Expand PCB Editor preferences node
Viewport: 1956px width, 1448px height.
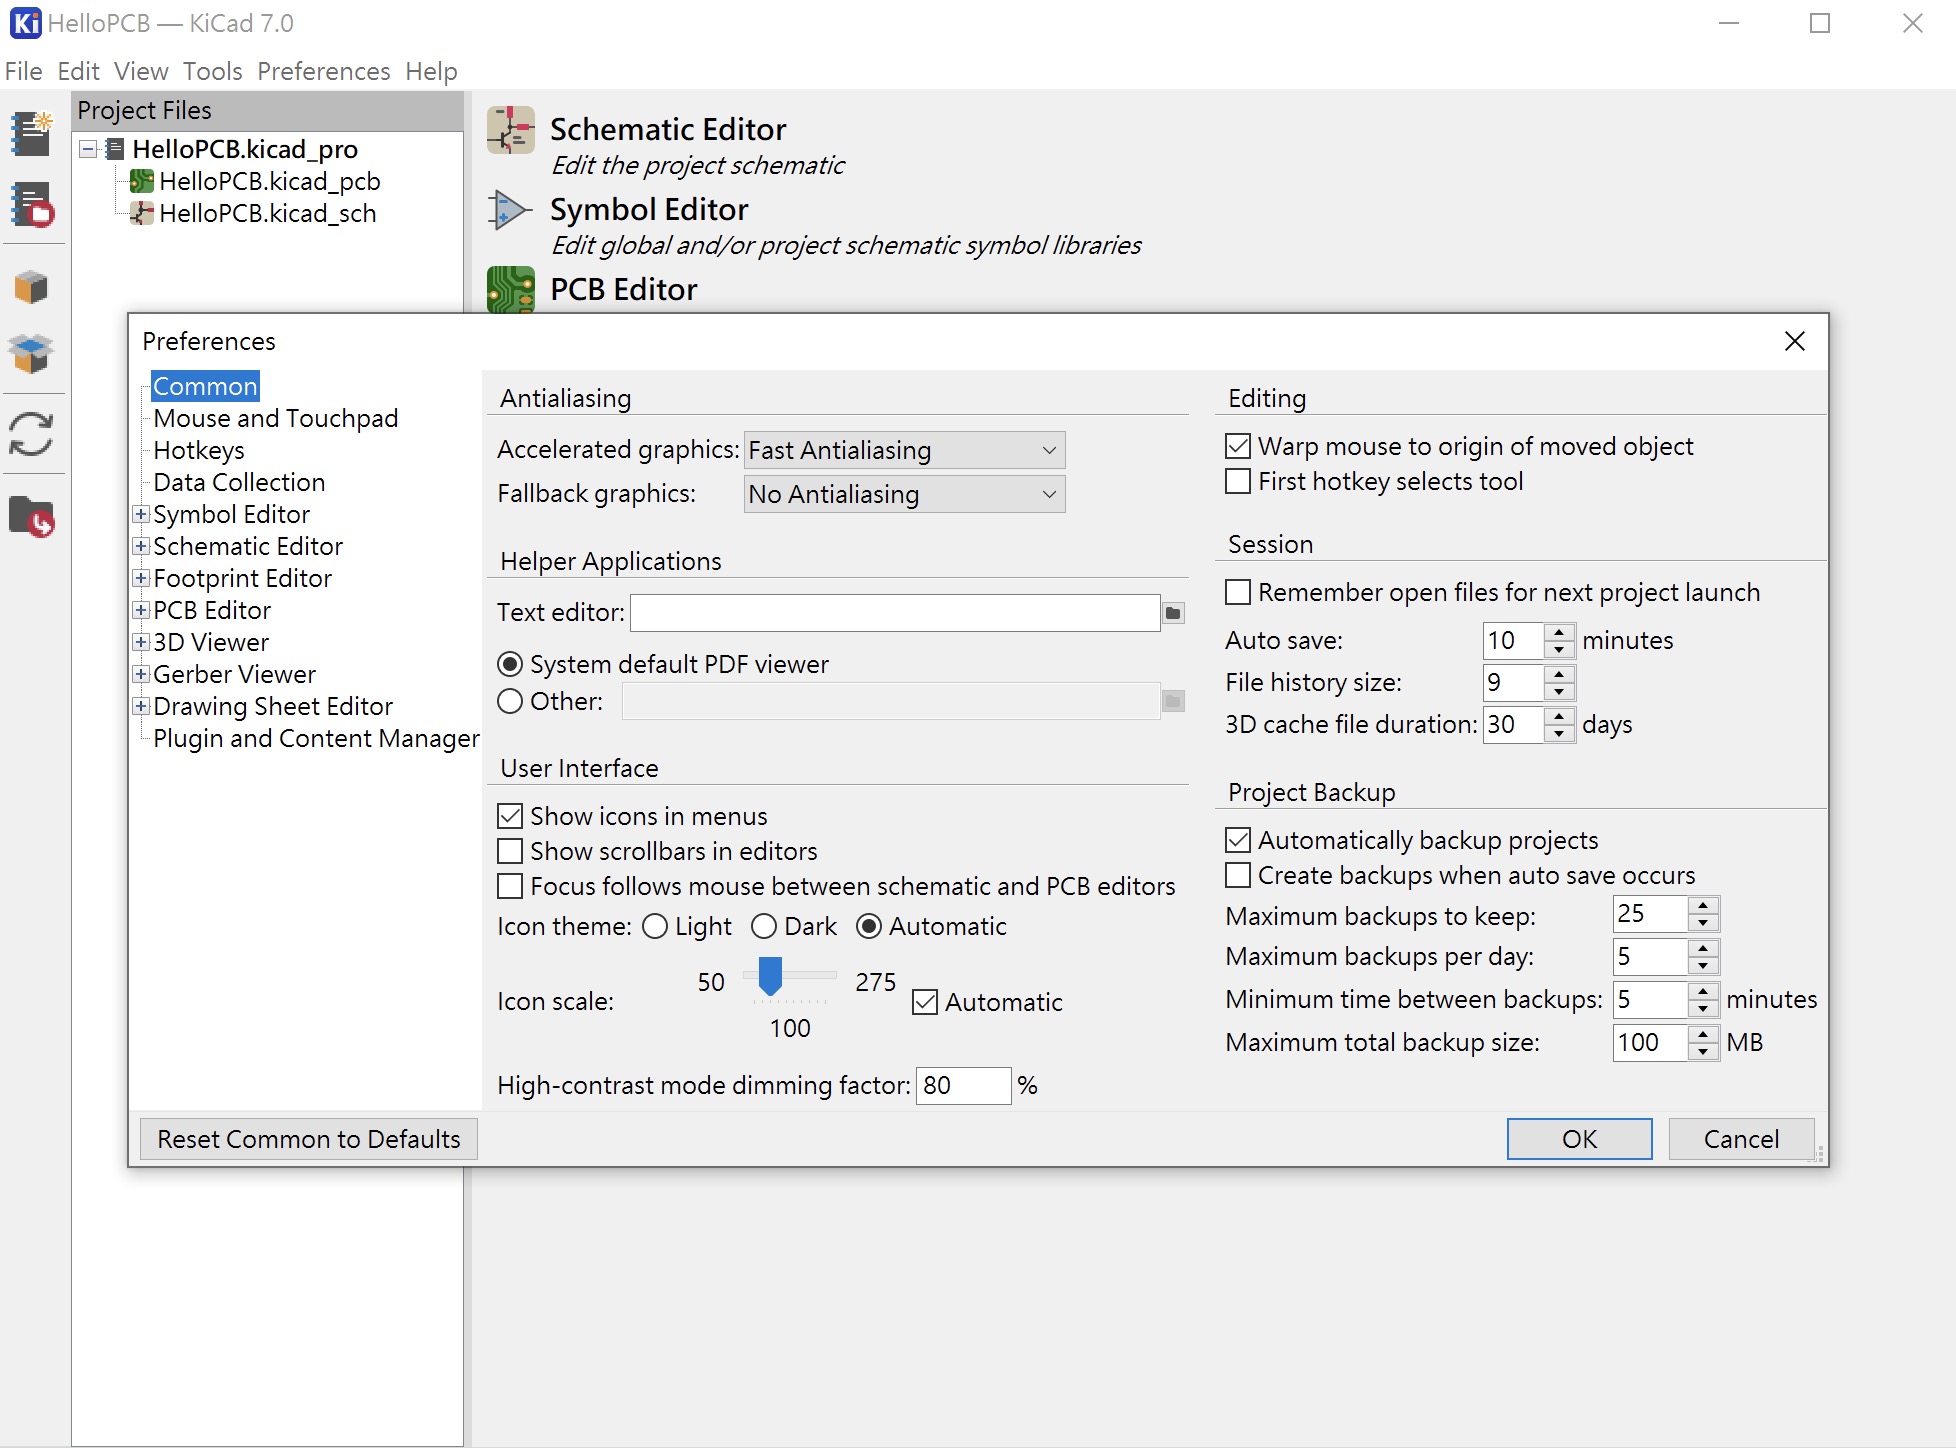141,610
